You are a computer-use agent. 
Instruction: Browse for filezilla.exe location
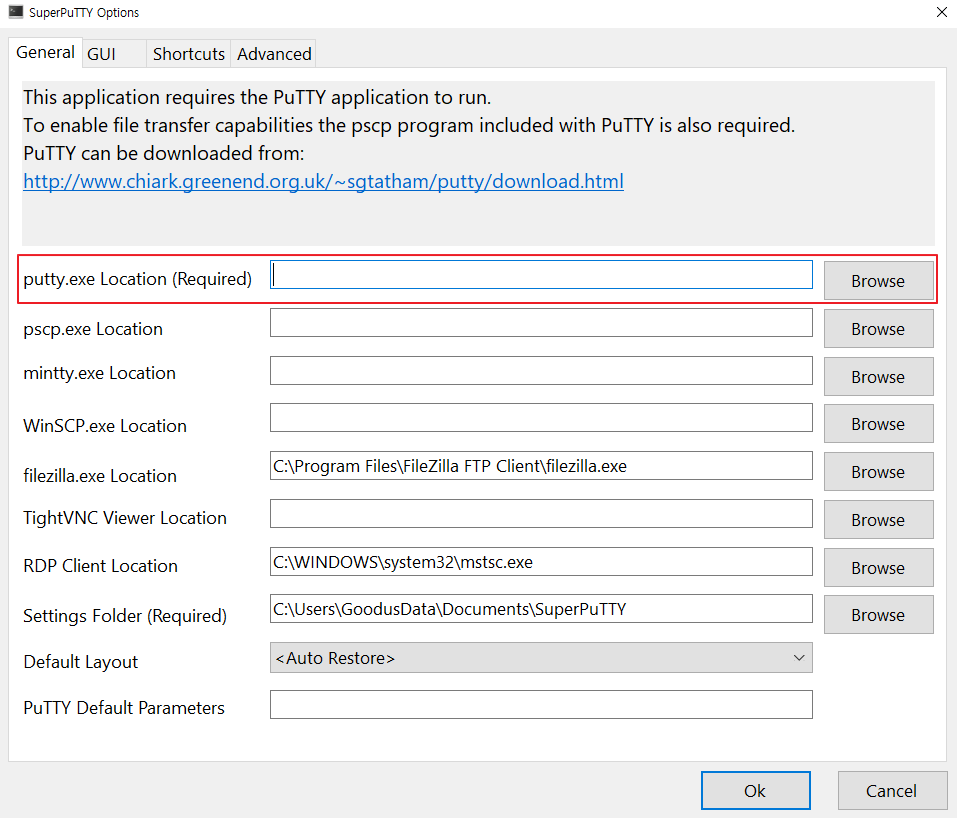878,472
